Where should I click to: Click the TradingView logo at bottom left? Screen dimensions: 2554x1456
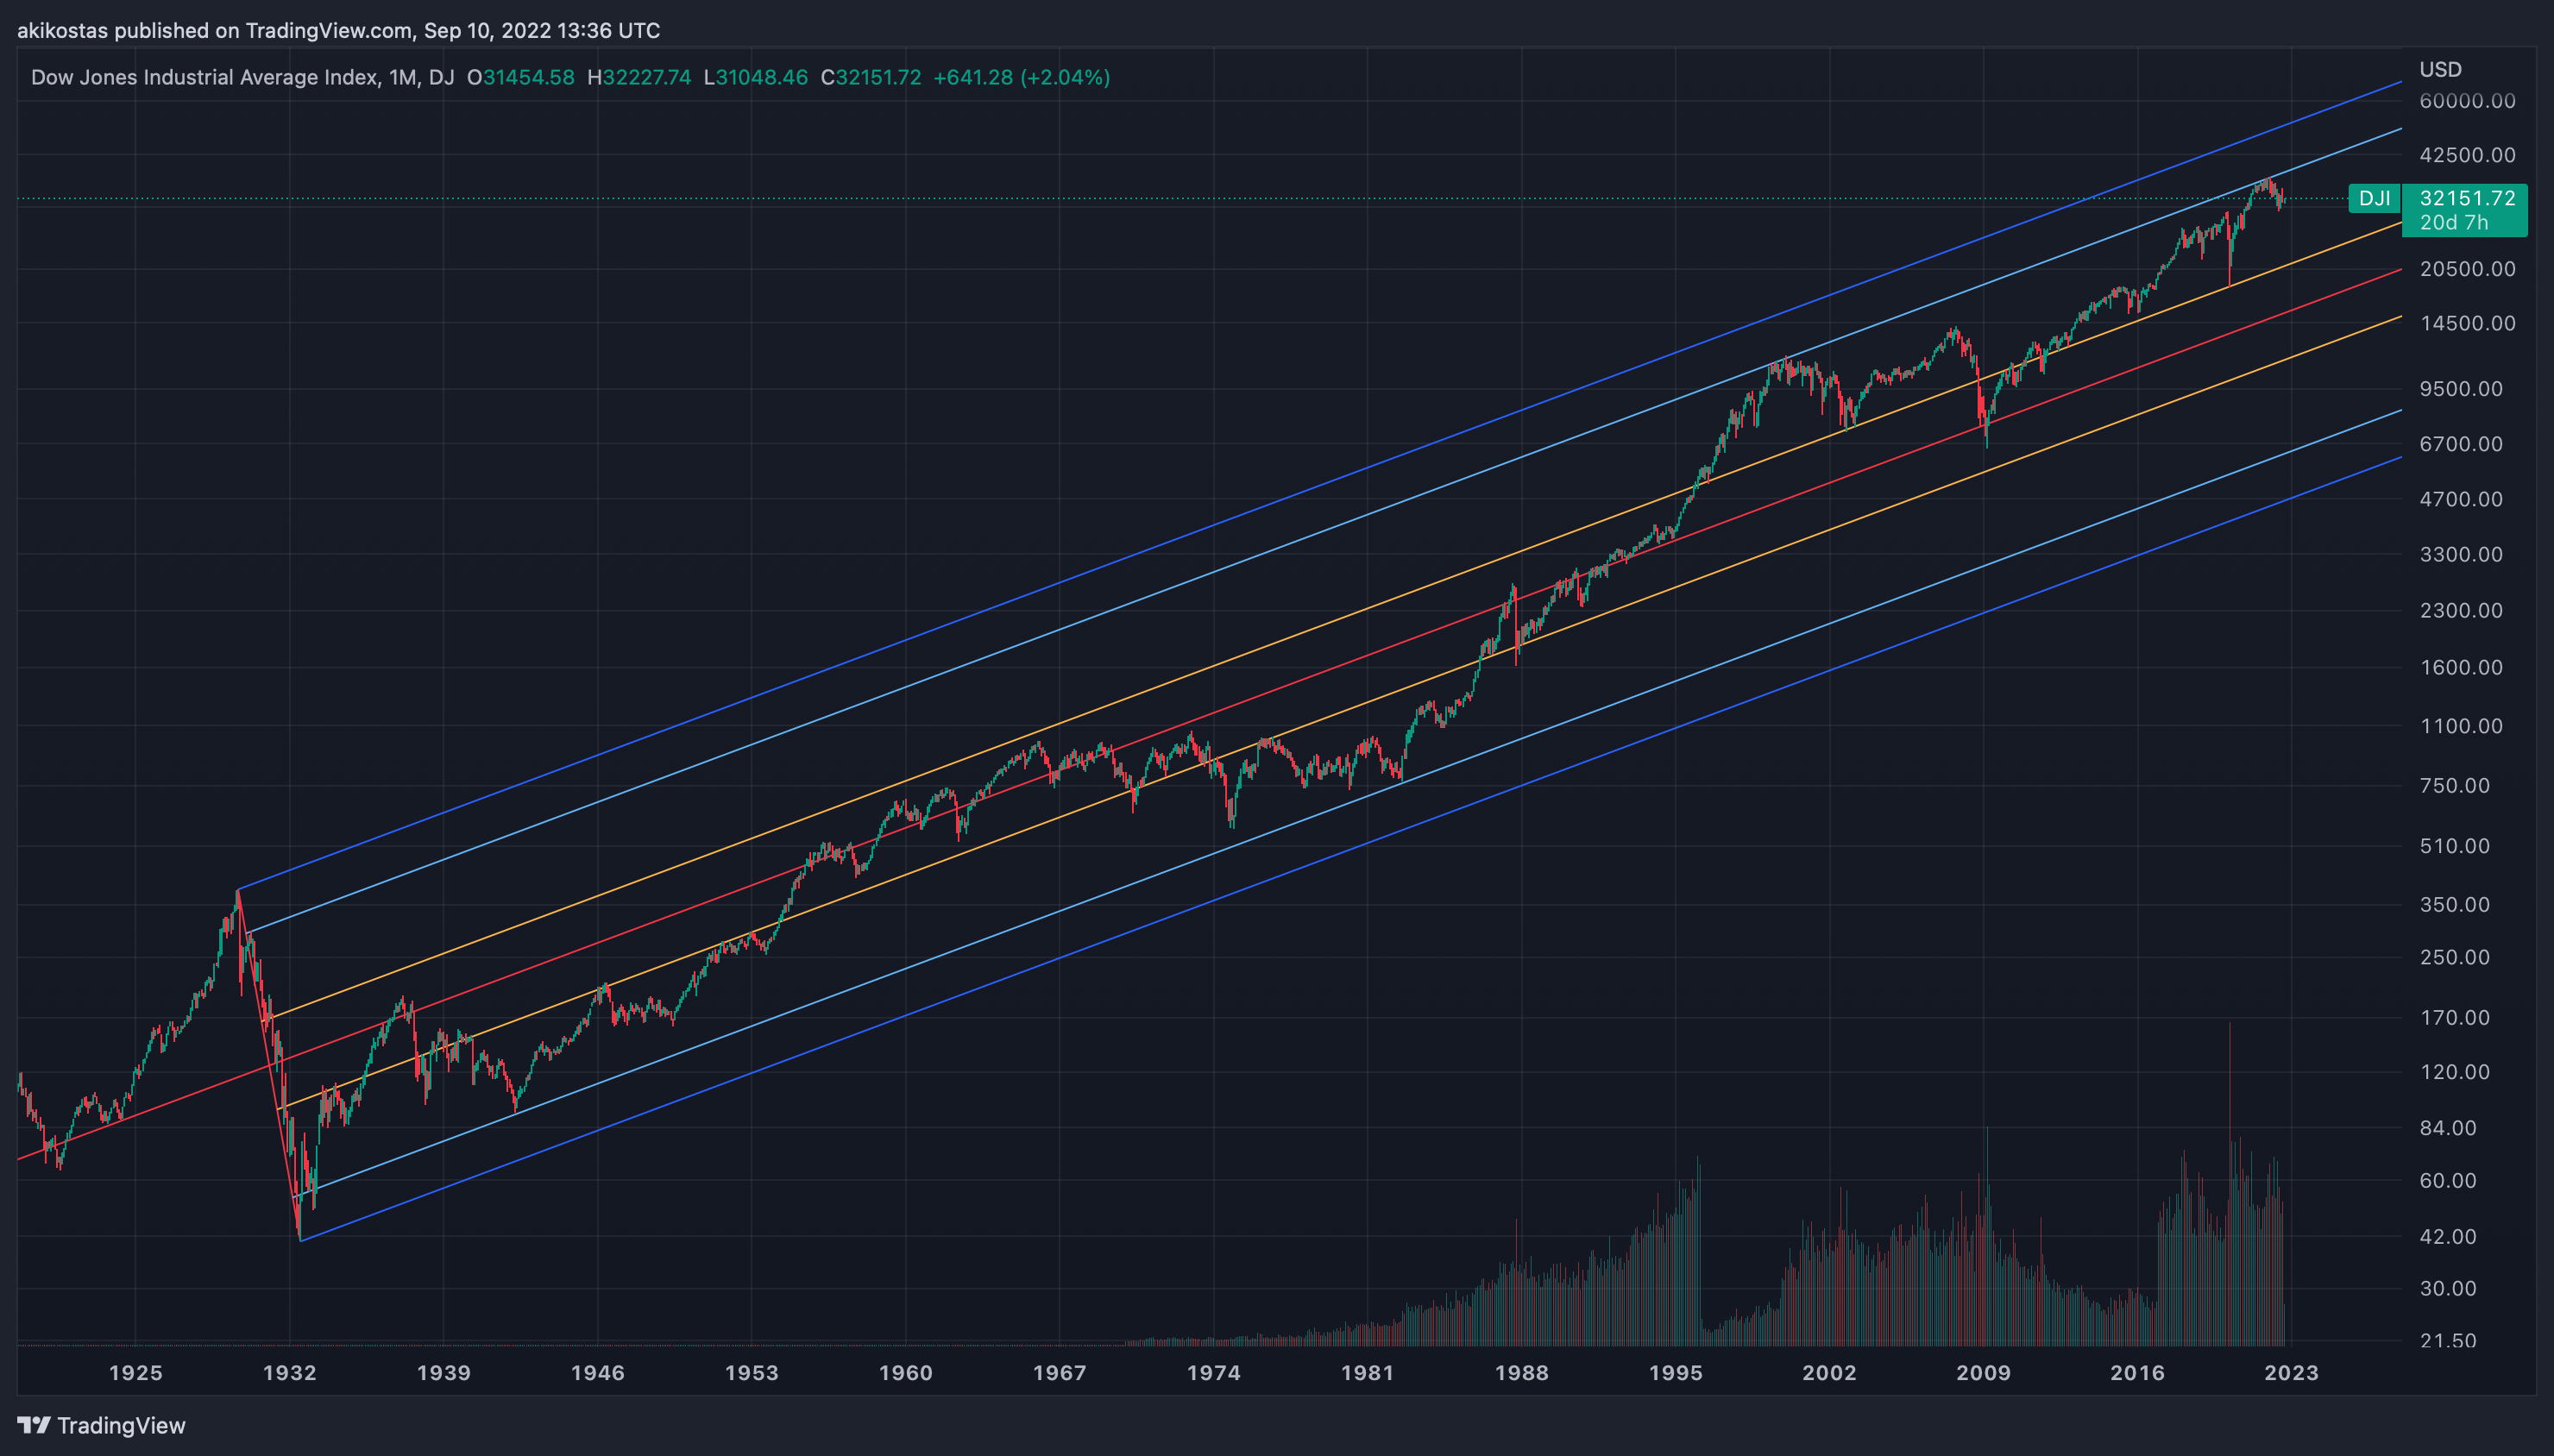pos(102,1425)
